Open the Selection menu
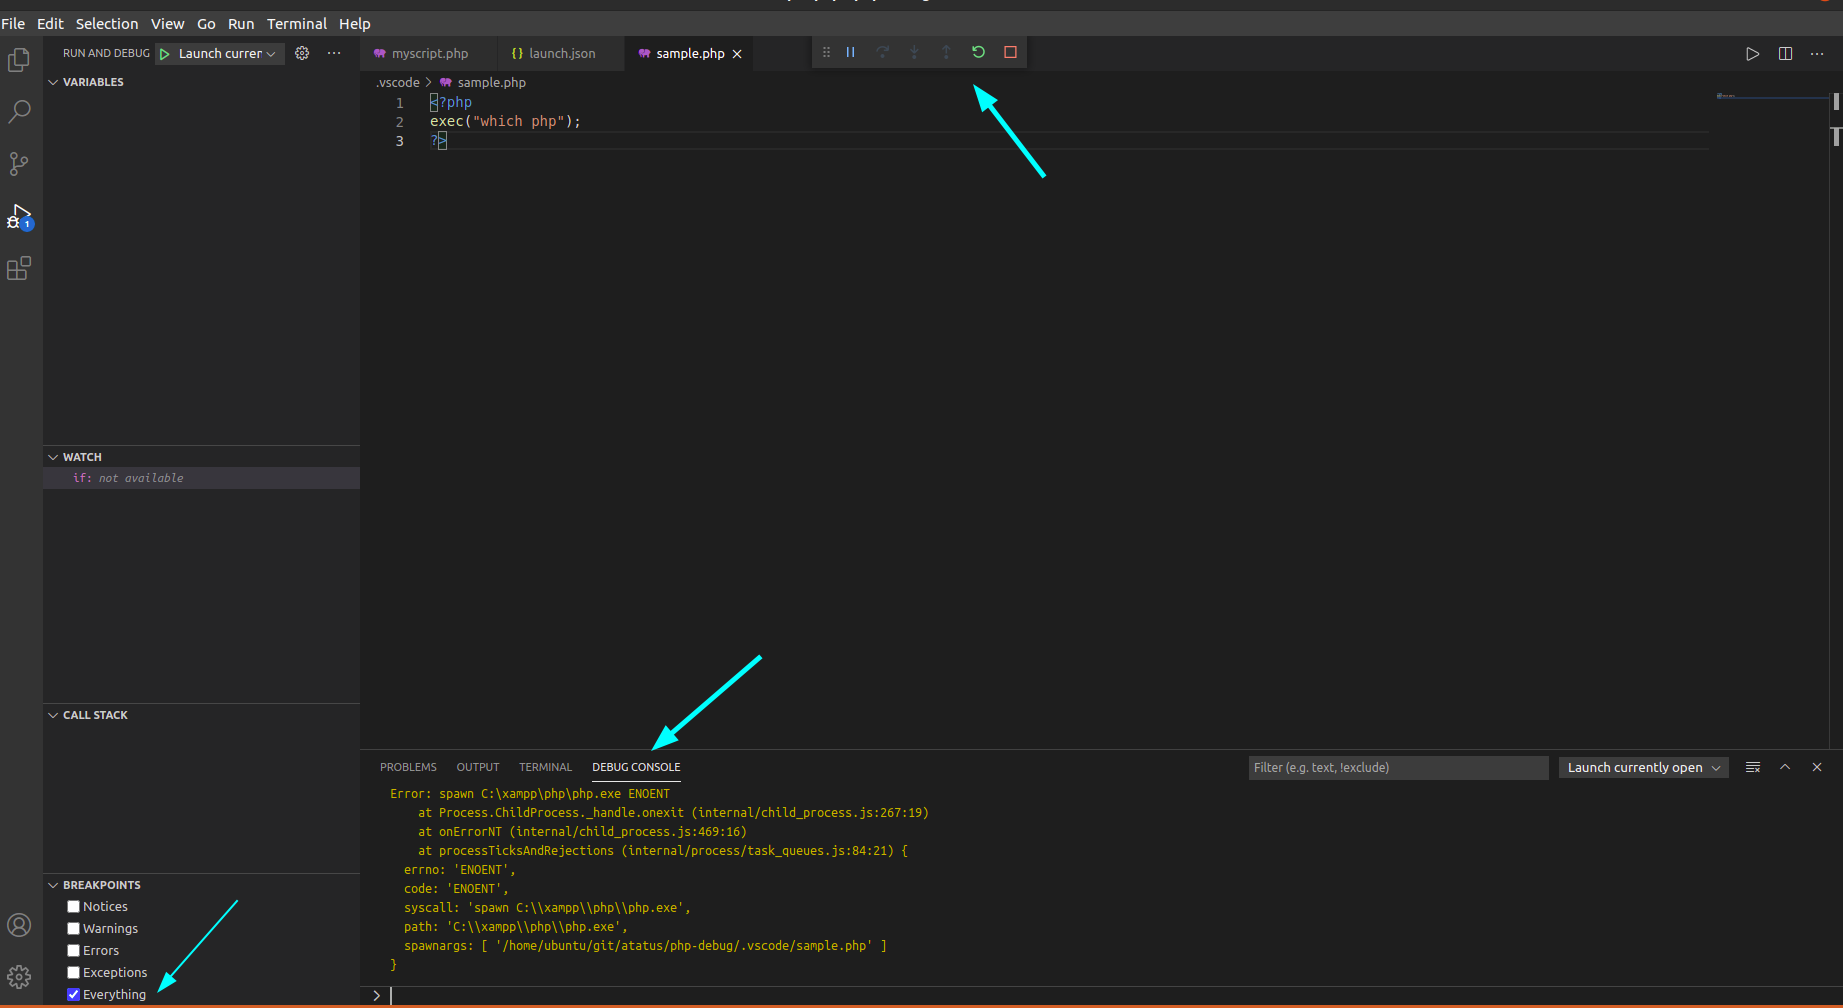Image resolution: width=1843 pixels, height=1008 pixels. tap(107, 23)
